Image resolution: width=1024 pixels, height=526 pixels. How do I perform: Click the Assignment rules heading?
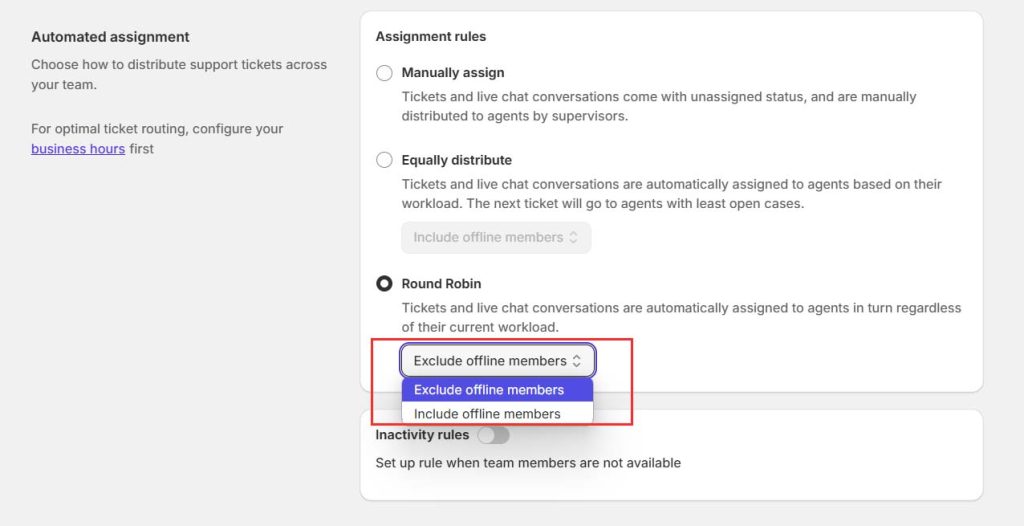point(430,37)
